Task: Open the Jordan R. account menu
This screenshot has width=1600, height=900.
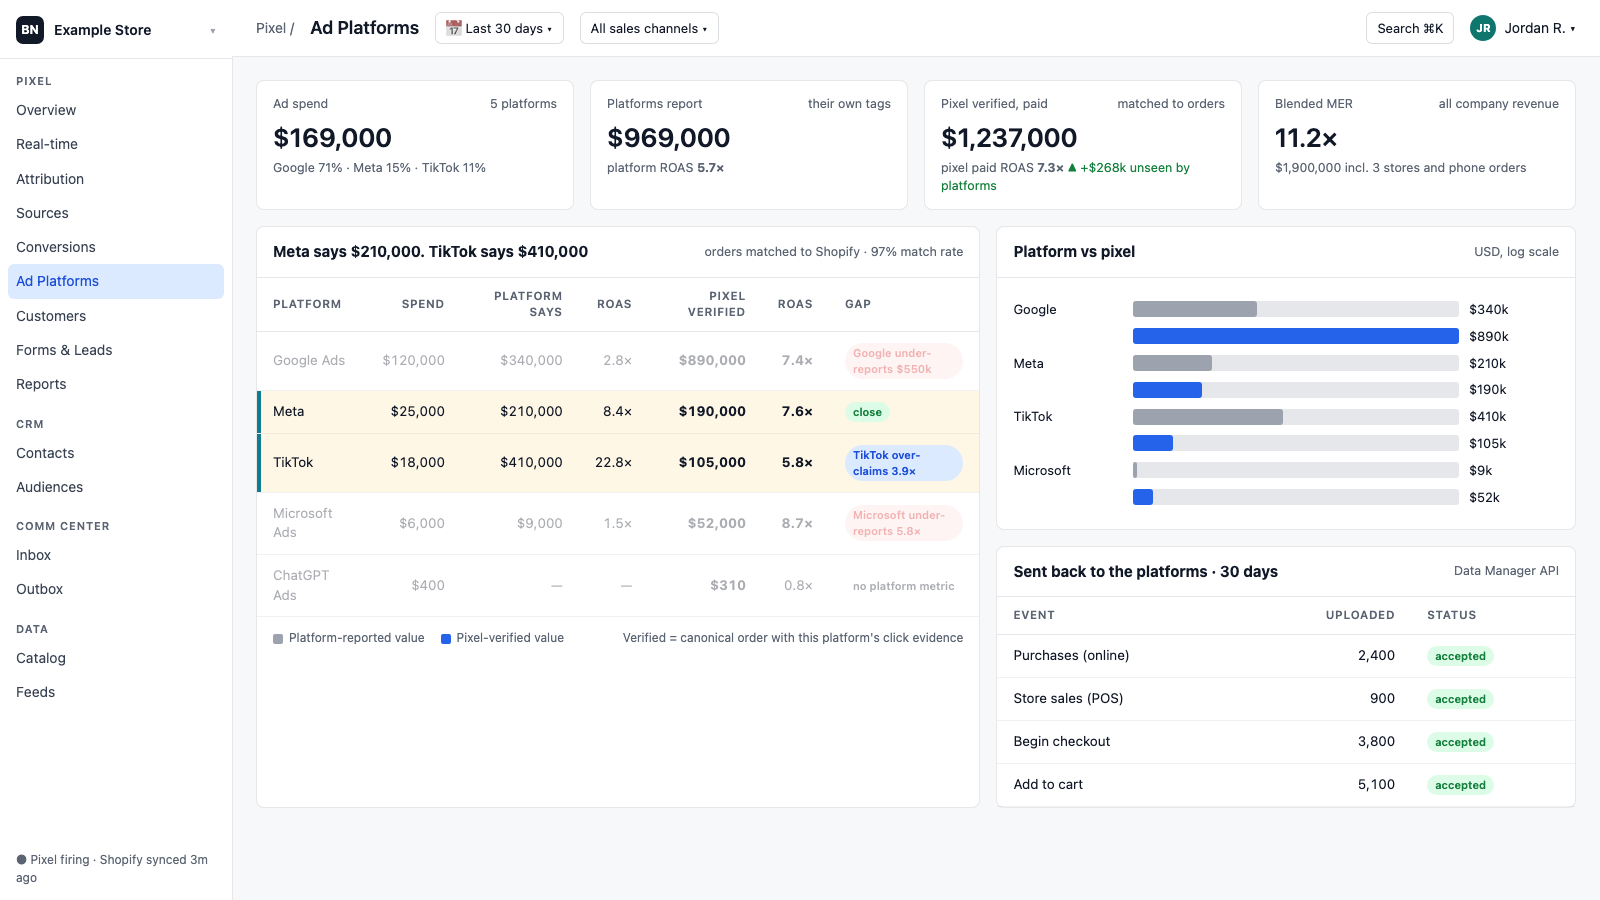Action: click(x=1523, y=28)
